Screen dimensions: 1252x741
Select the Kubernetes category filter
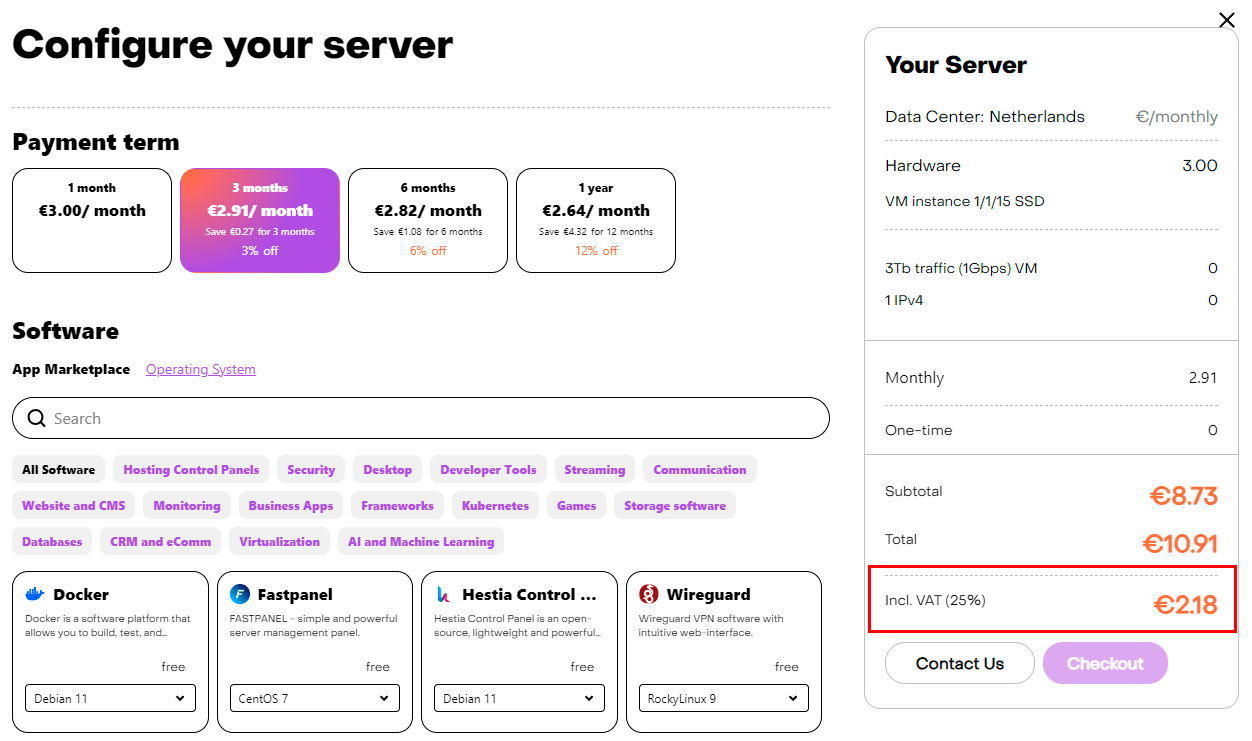pyautogui.click(x=495, y=505)
